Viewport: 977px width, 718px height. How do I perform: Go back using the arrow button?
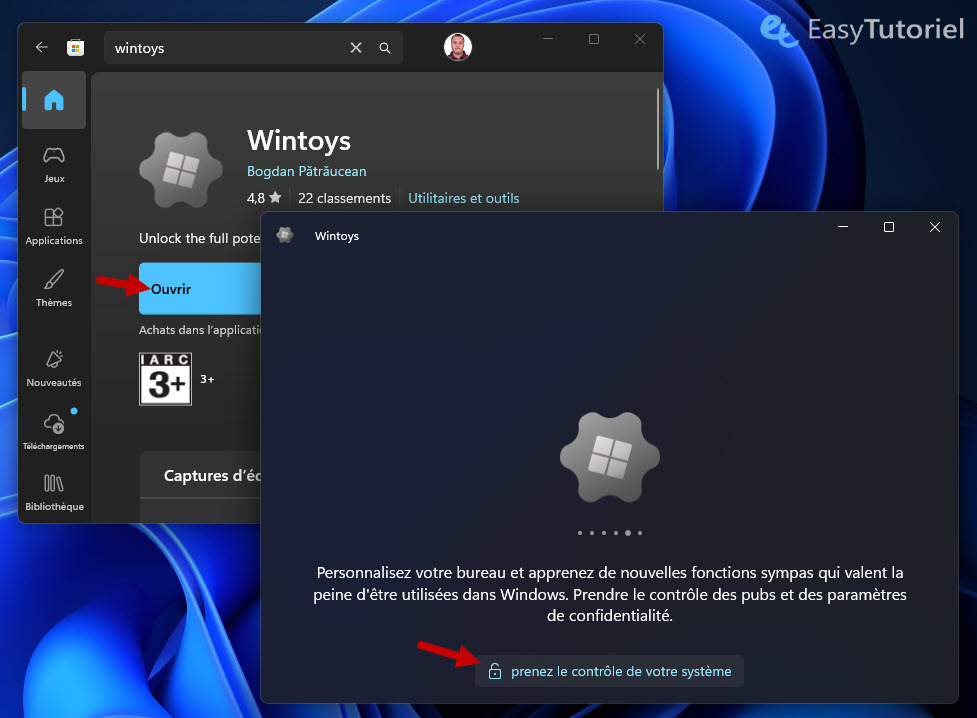click(40, 47)
